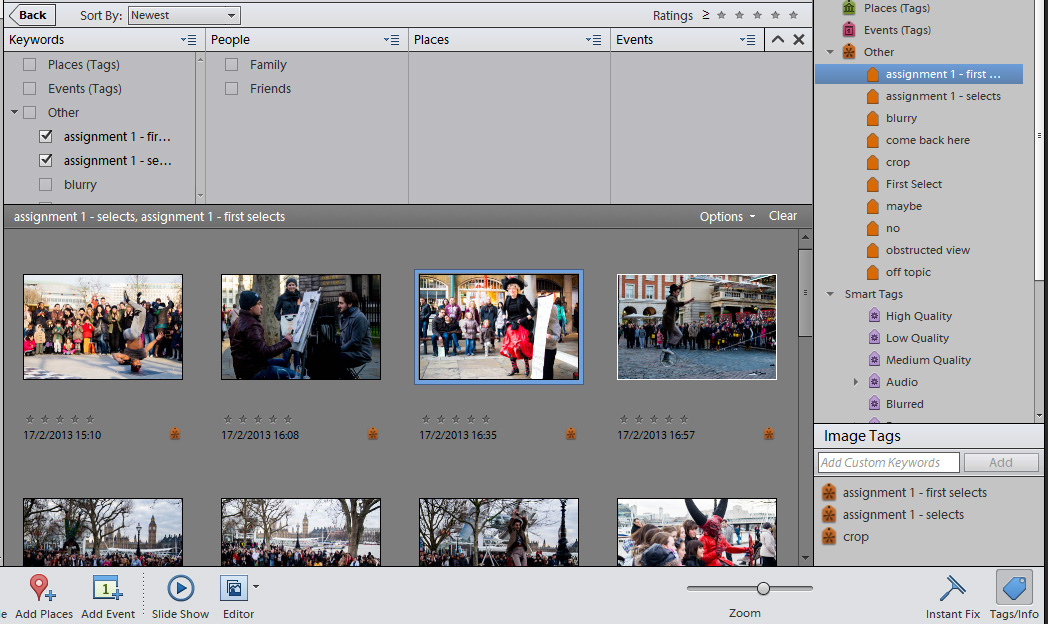Viewport: 1048px width, 624px height.
Task: Select the 'crop' tag in Other list
Action: click(898, 162)
